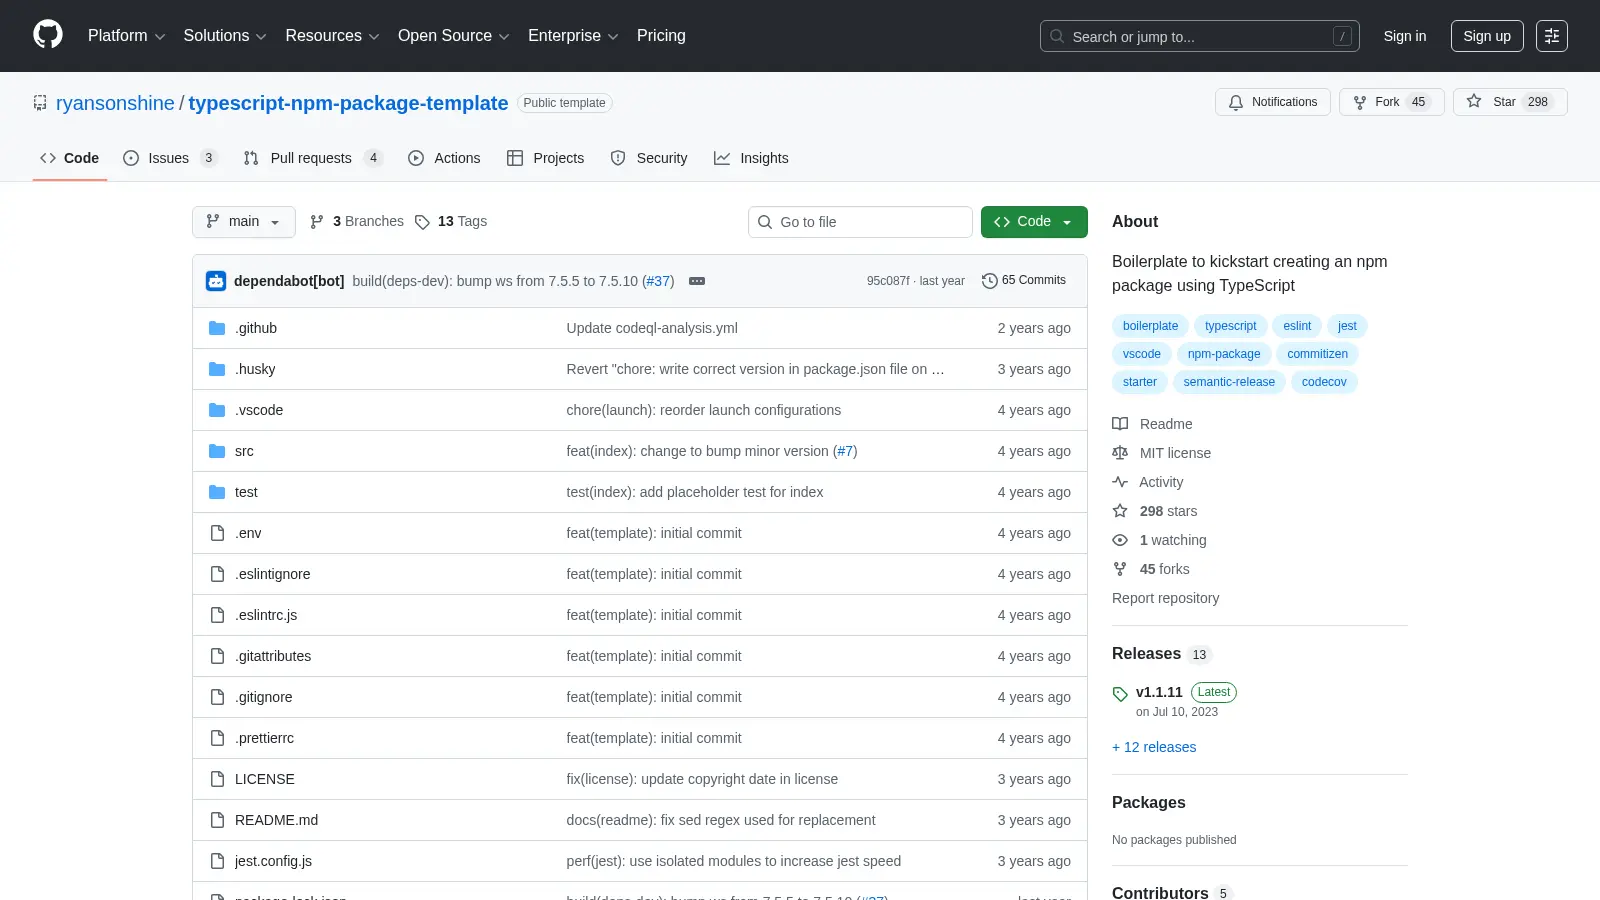Viewport: 1600px width, 900px height.
Task: Open the Solutions dropdown menu
Action: click(x=225, y=36)
